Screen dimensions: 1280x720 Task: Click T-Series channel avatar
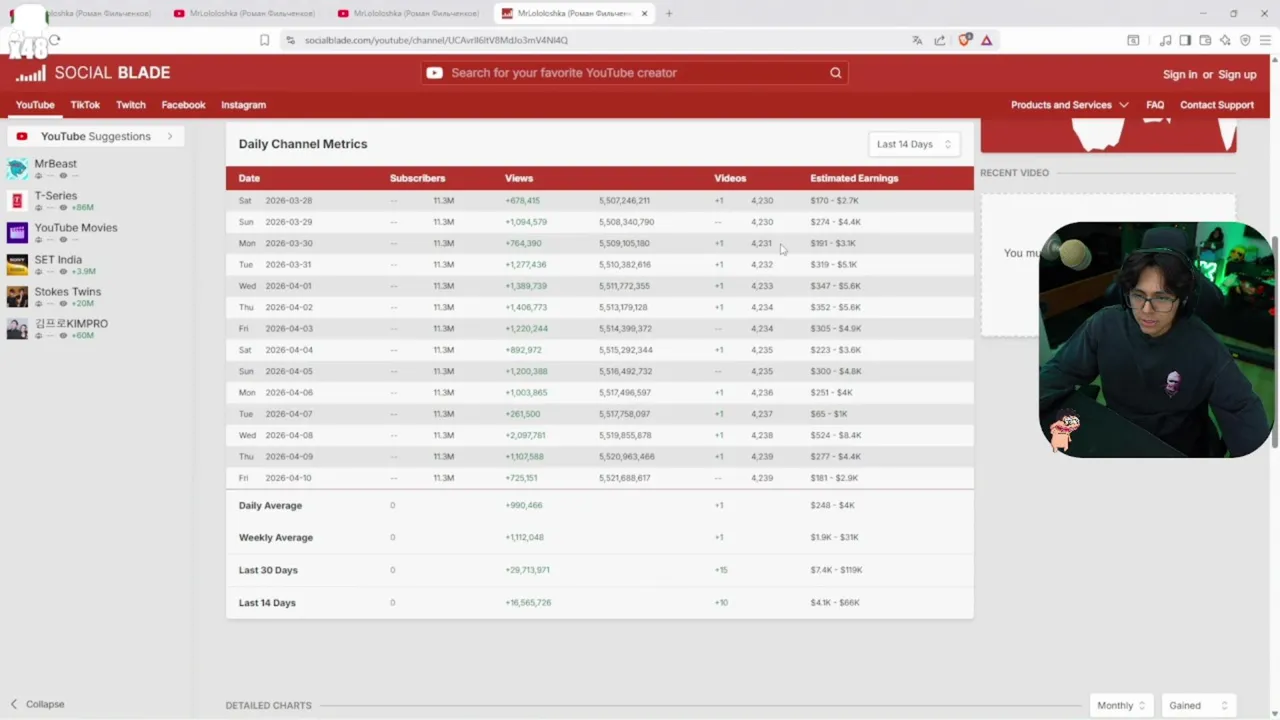(17, 201)
